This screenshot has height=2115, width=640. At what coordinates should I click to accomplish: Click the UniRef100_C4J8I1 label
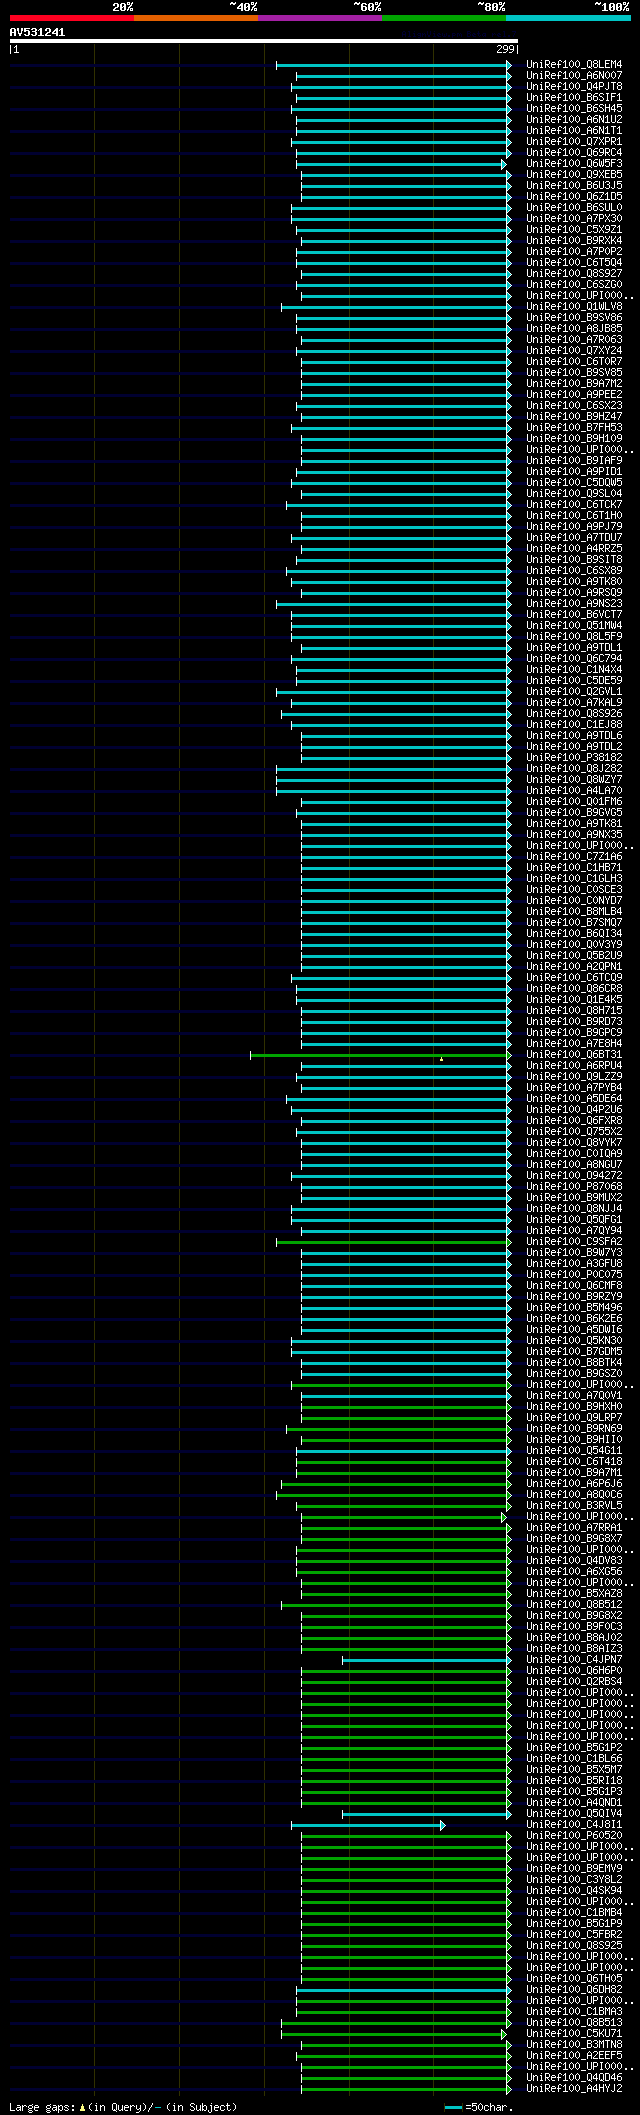[x=574, y=1825]
